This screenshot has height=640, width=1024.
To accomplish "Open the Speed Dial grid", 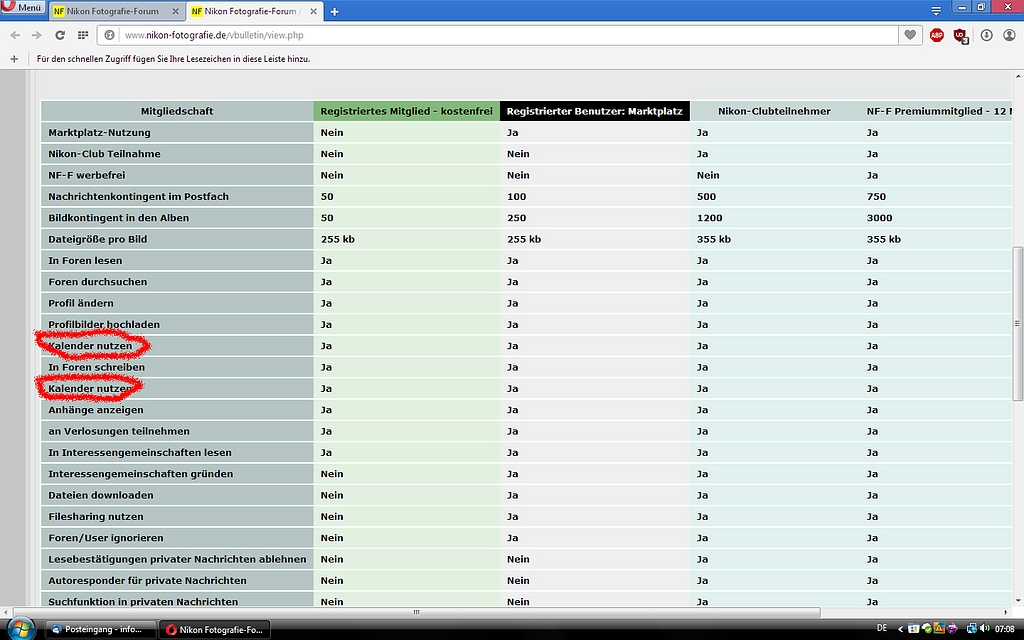I will tap(83, 35).
